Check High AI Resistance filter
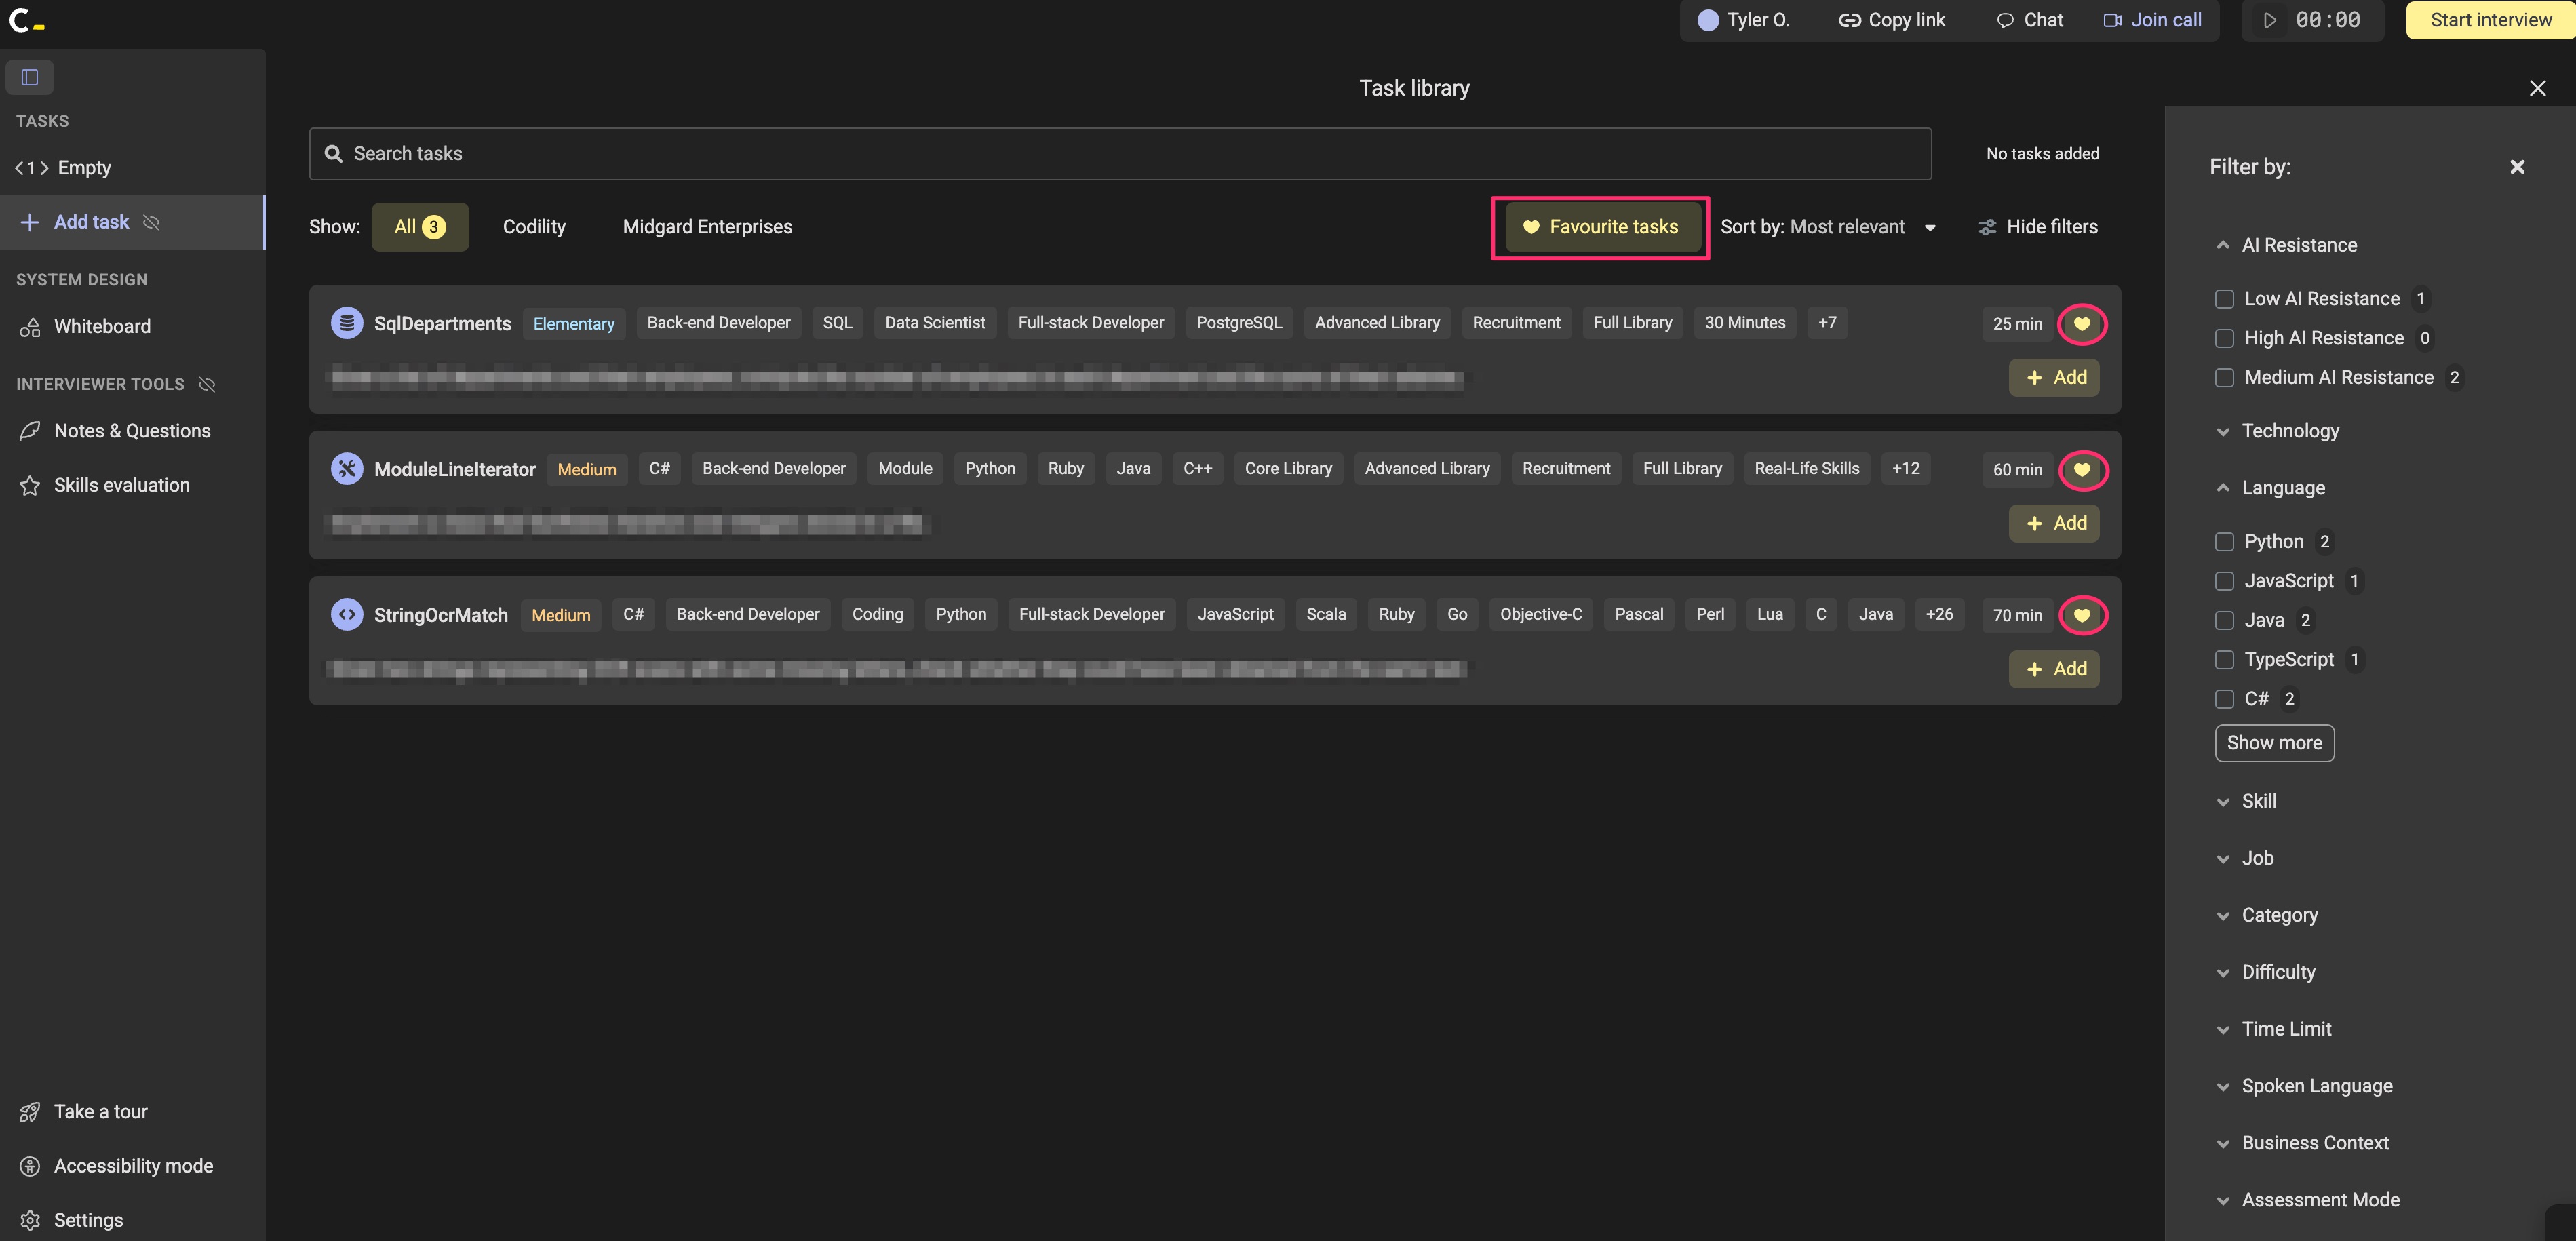The image size is (2576, 1241). [2224, 338]
